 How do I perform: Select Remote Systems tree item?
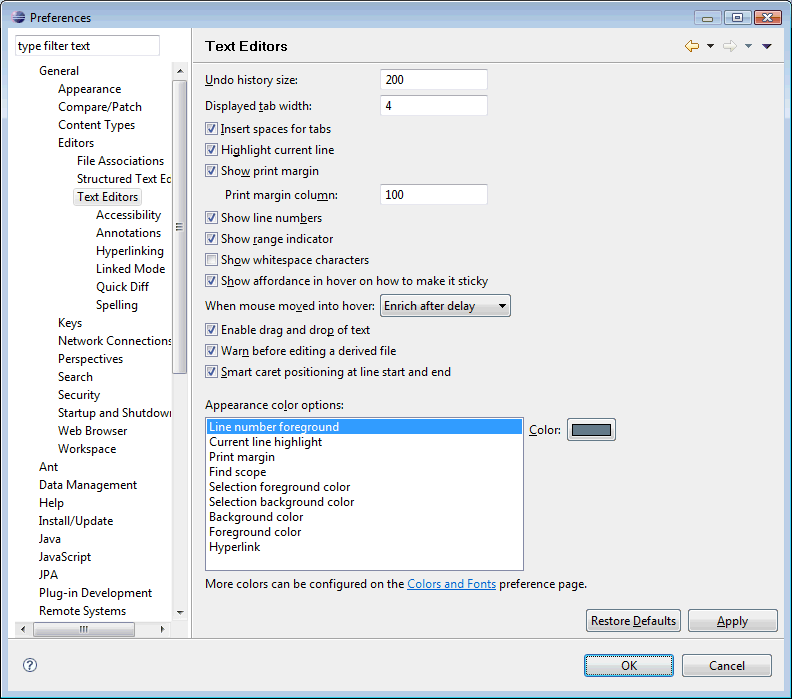point(82,611)
